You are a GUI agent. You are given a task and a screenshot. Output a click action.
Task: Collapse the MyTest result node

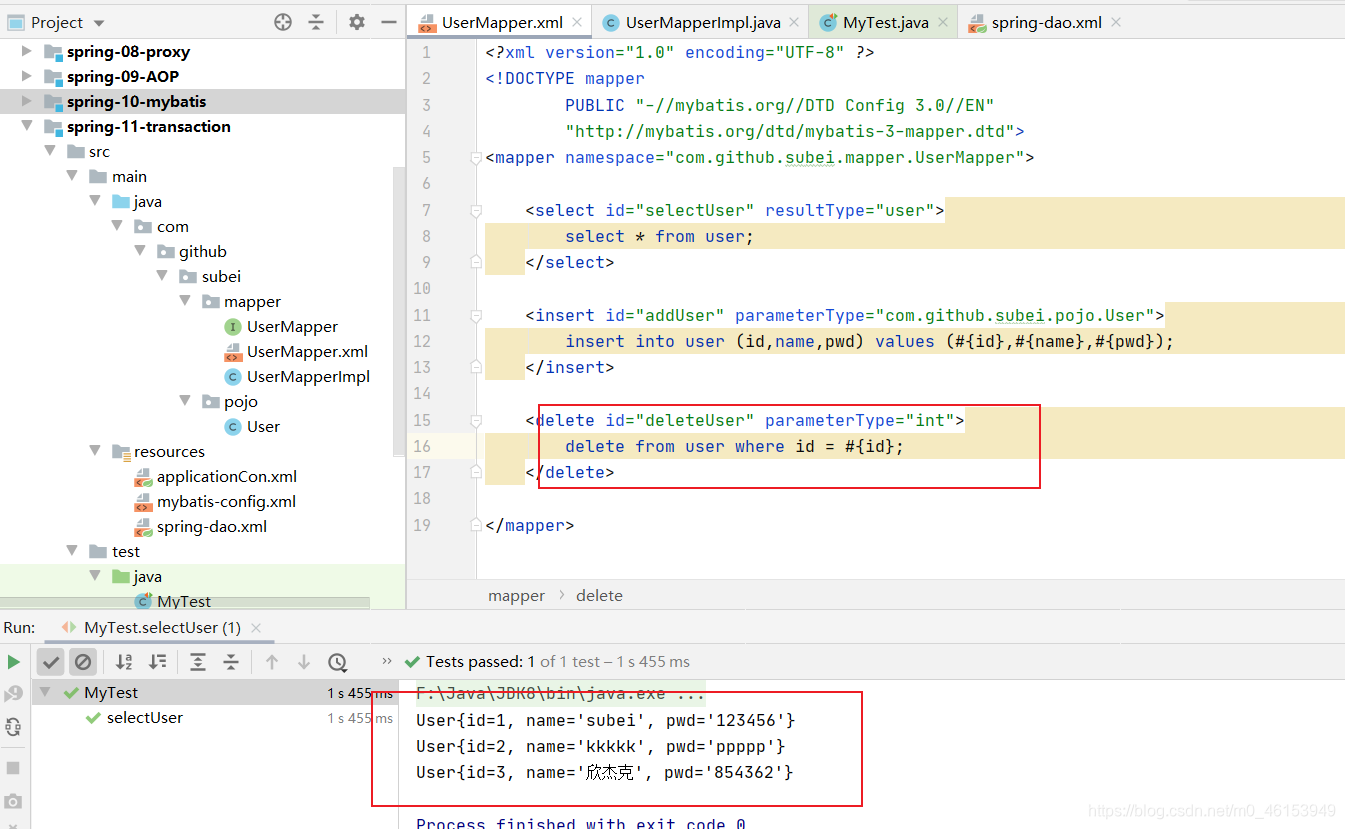tap(46, 692)
